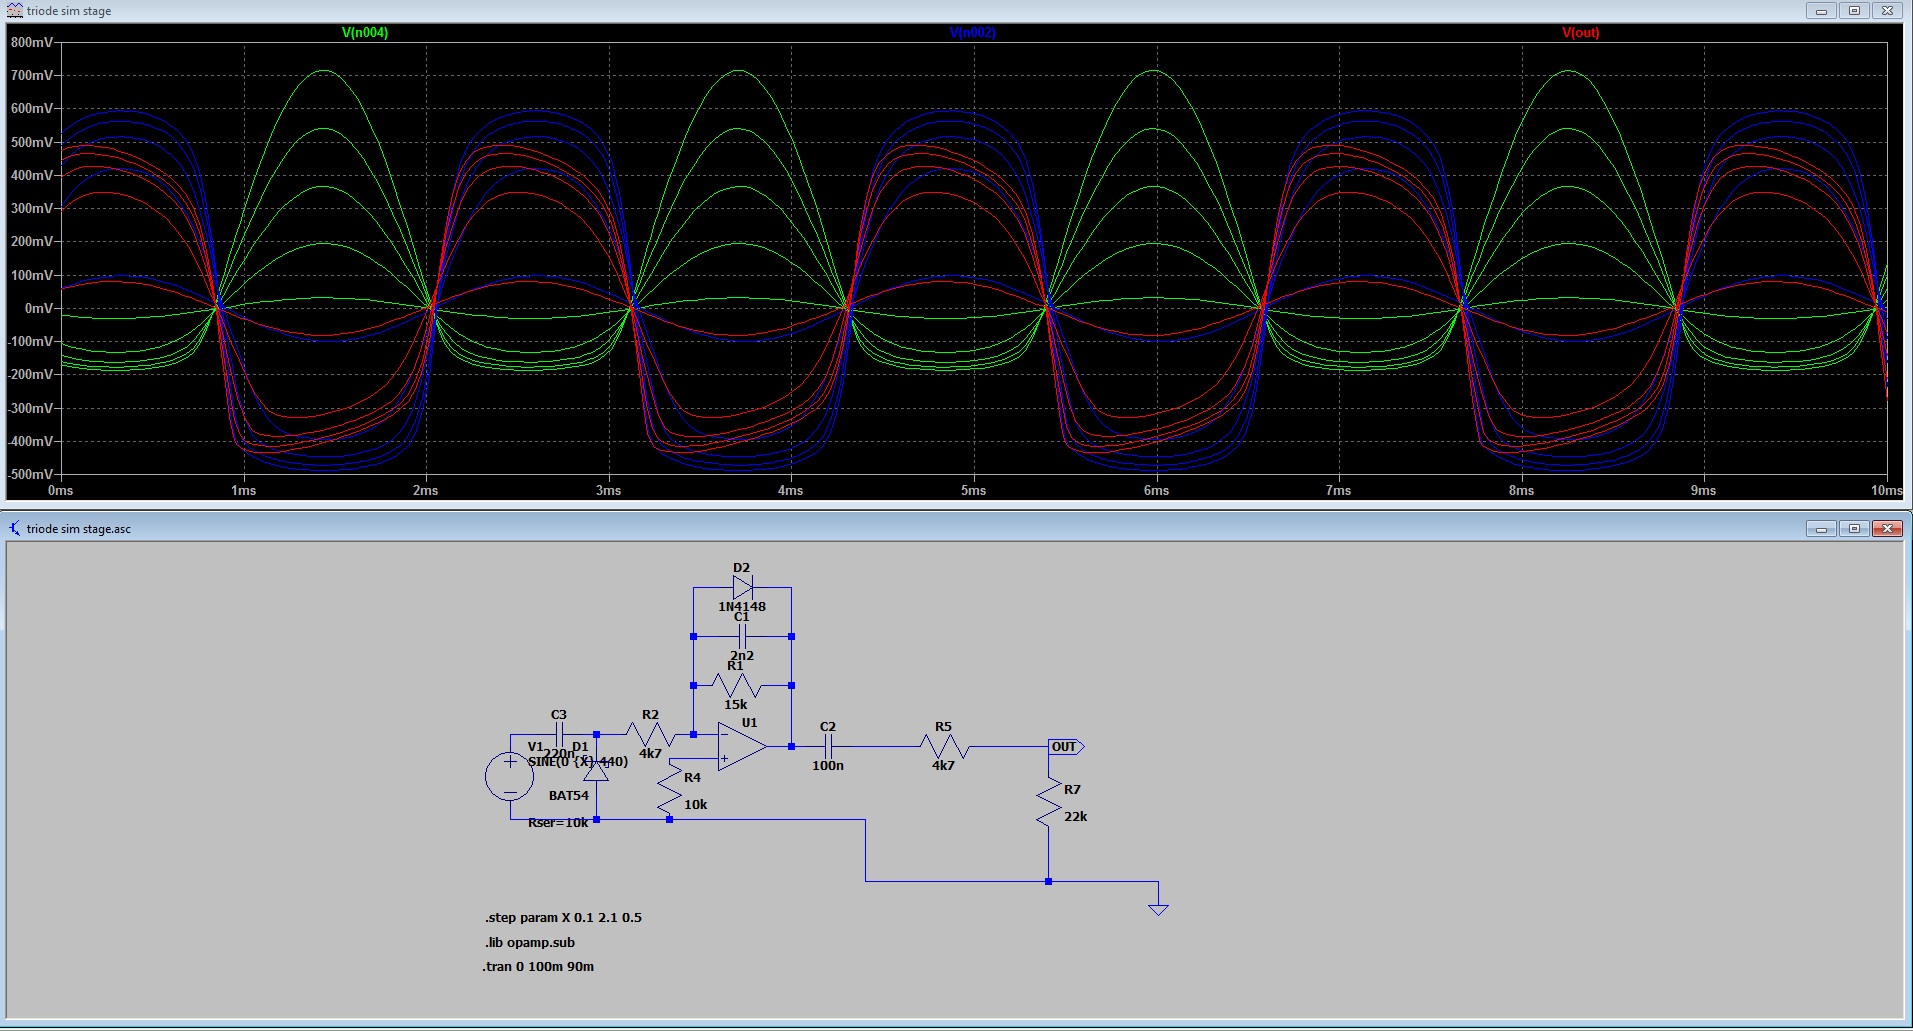This screenshot has width=1913, height=1031.
Task: Click the plot window title bar icon
Action: click(x=14, y=10)
